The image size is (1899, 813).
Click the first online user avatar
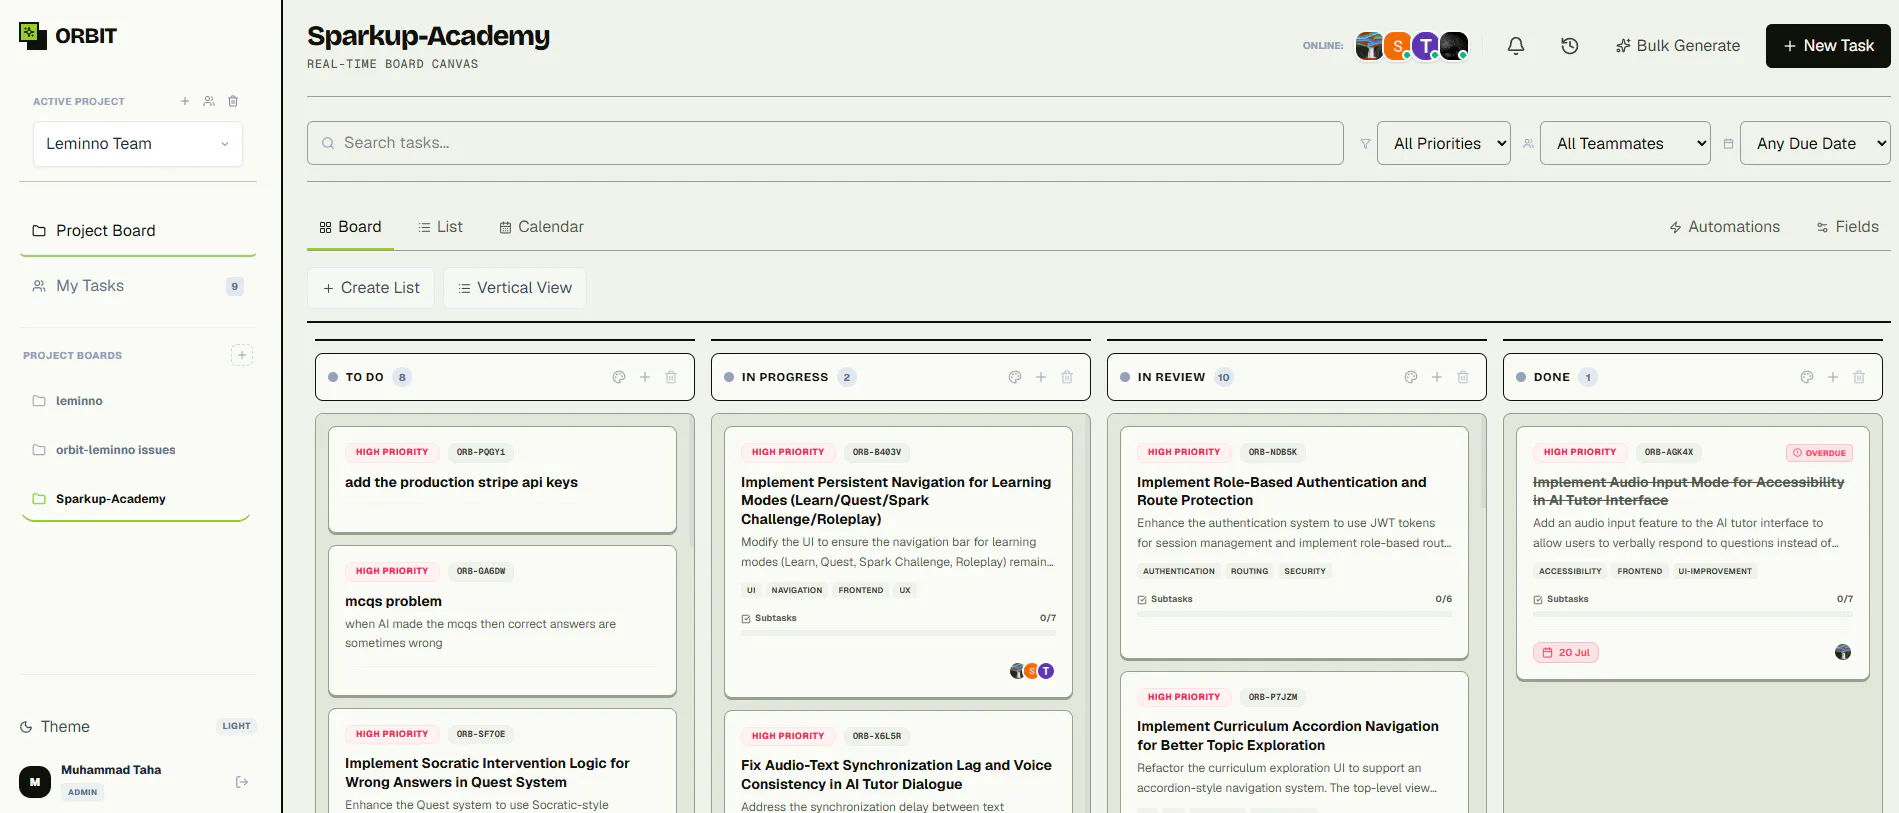(1369, 46)
